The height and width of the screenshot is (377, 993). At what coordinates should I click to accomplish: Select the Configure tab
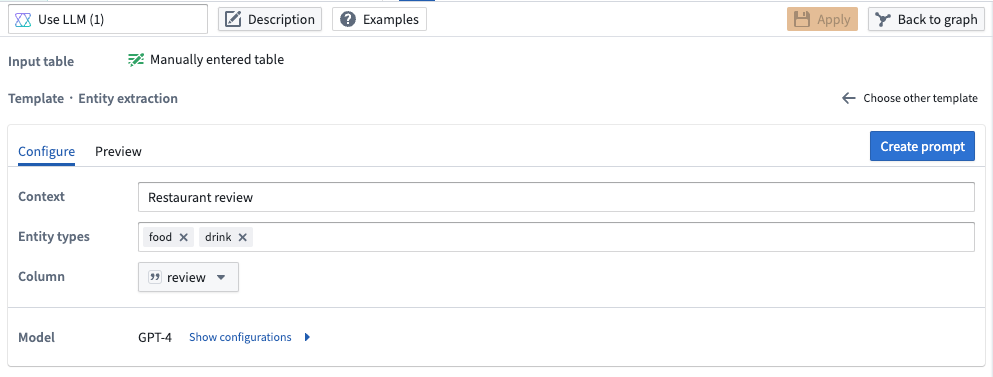(46, 151)
